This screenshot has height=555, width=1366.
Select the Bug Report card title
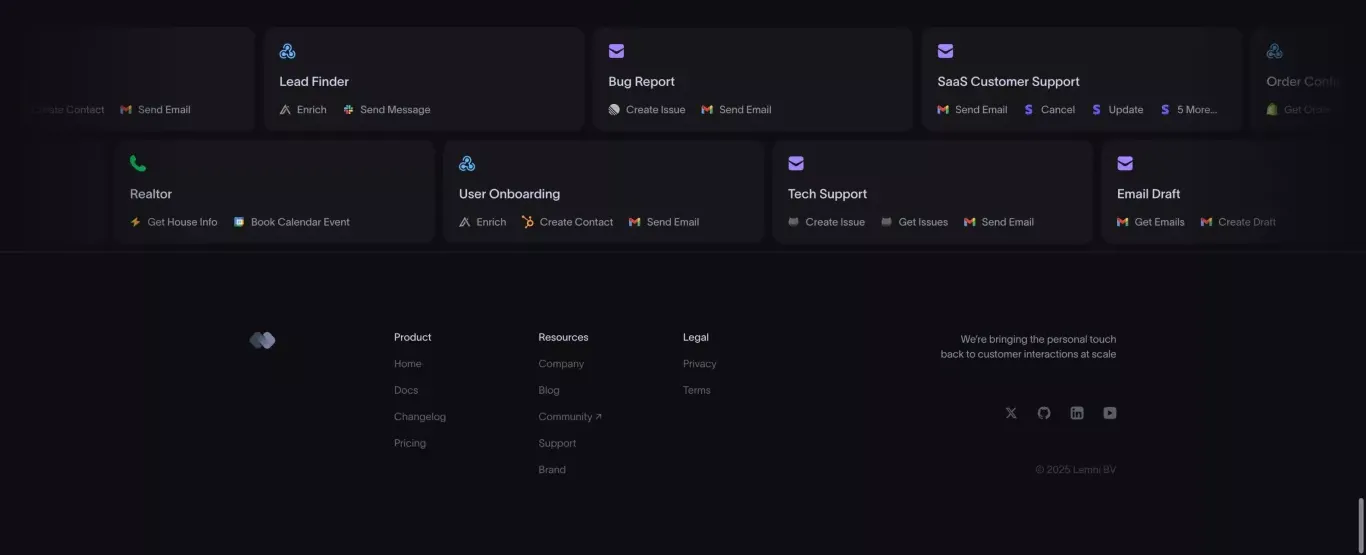pos(641,82)
